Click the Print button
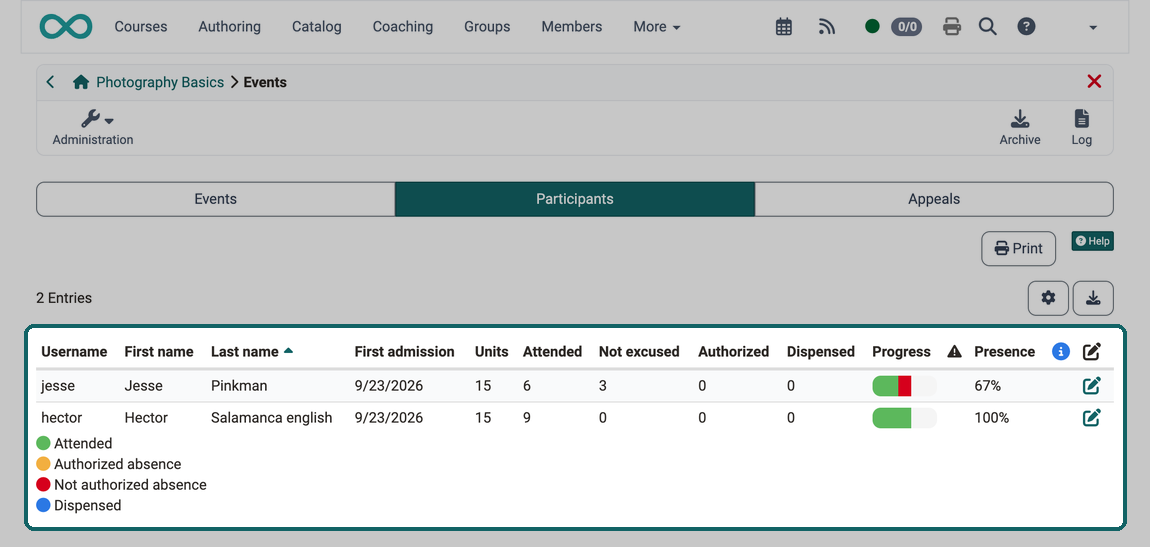Viewport: 1150px width, 547px height. tap(1019, 249)
